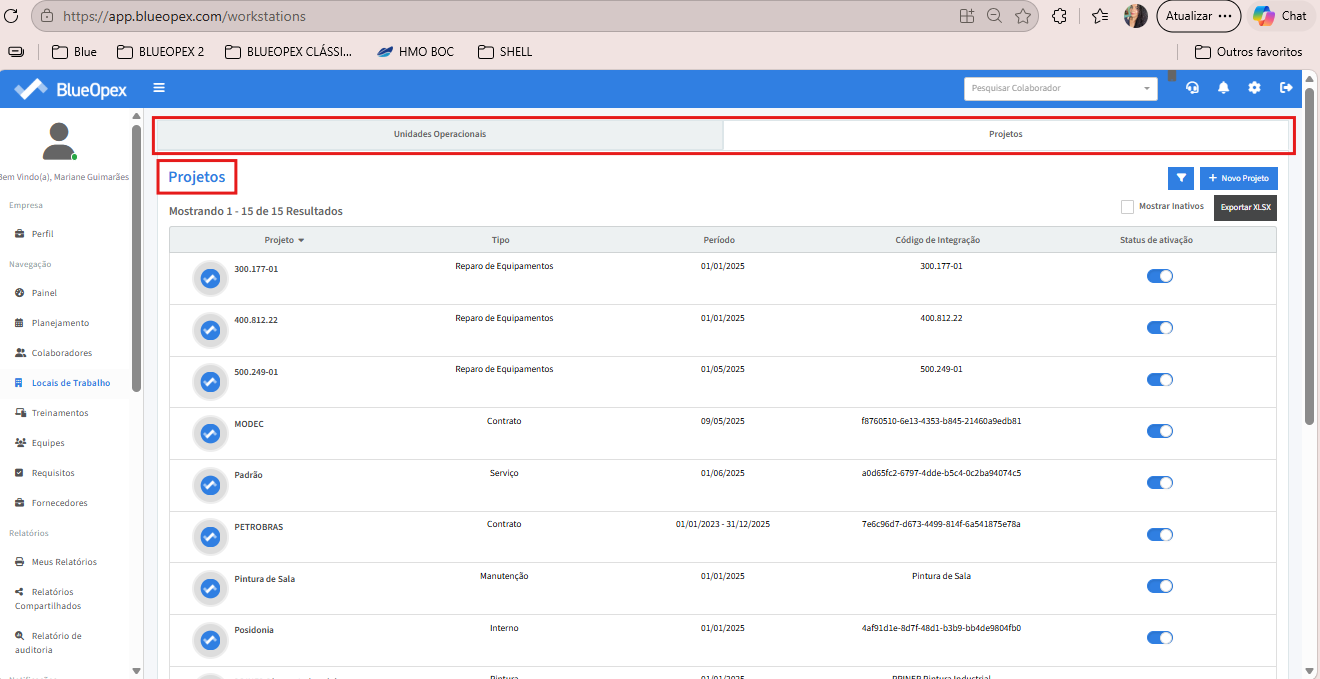The image size is (1320, 679).
Task: Check the Mostrar Inativos checkbox
Action: pos(1127,207)
